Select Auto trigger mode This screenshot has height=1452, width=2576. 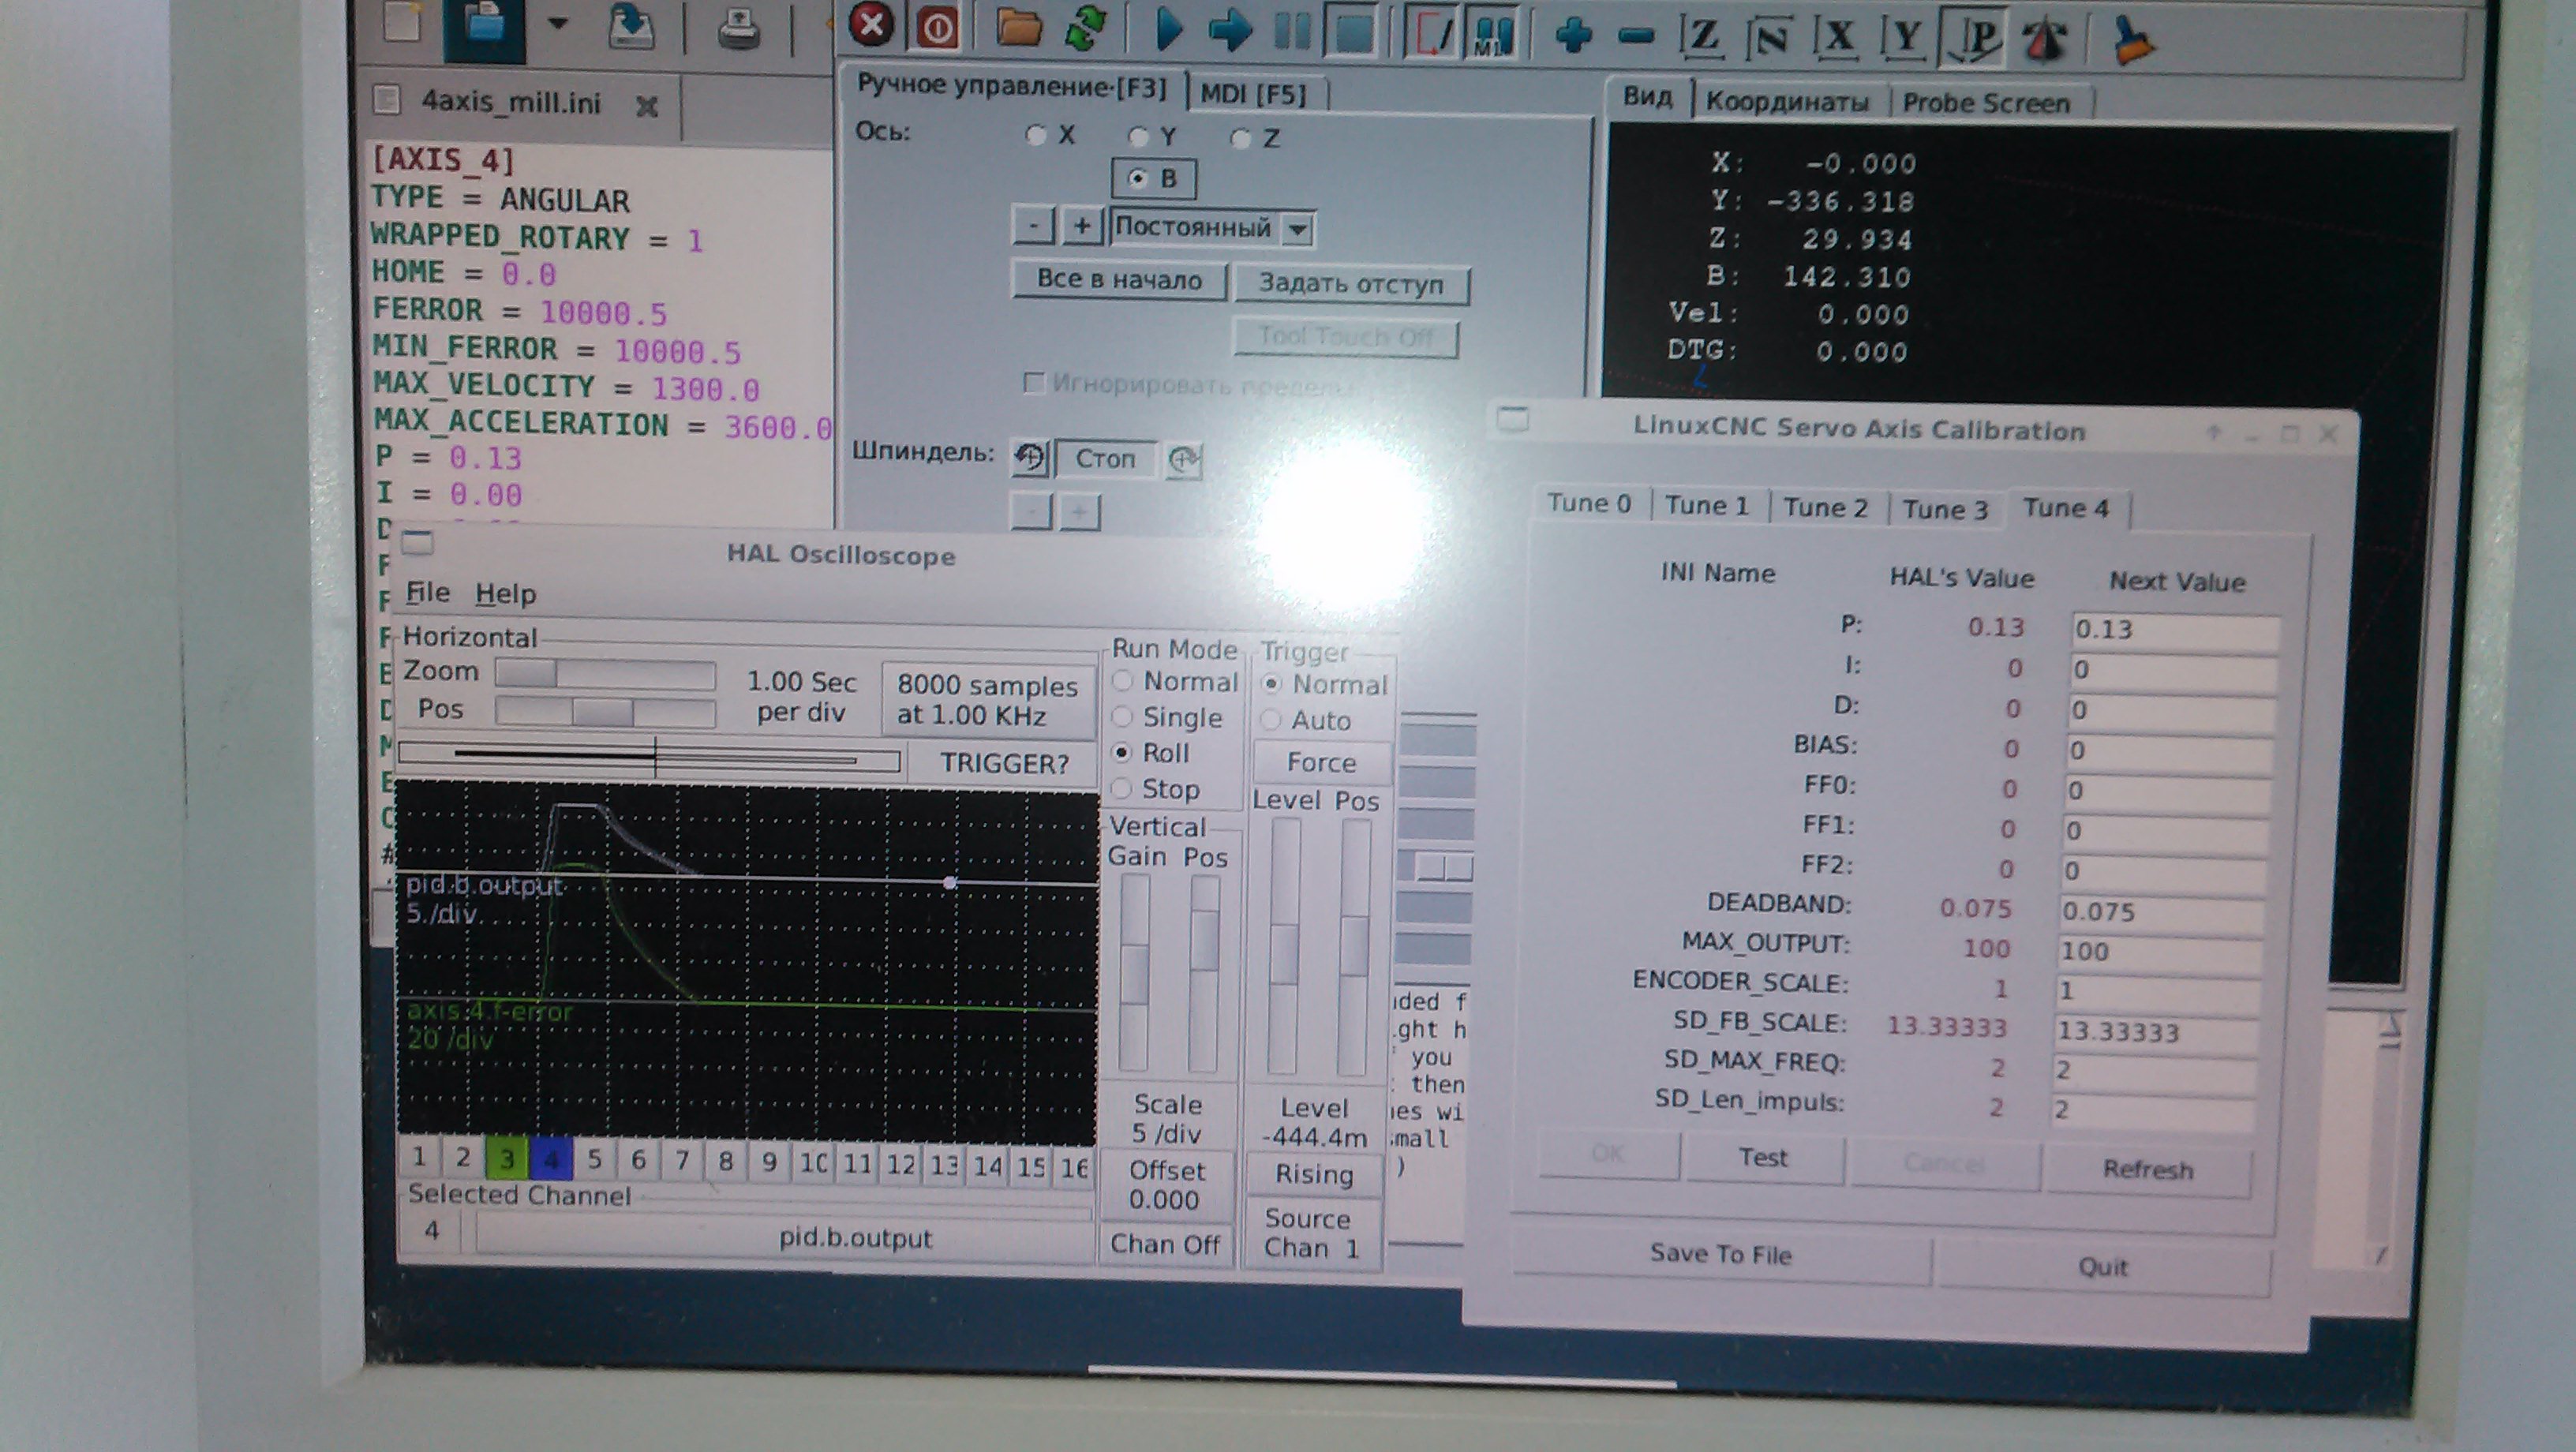[x=1272, y=720]
